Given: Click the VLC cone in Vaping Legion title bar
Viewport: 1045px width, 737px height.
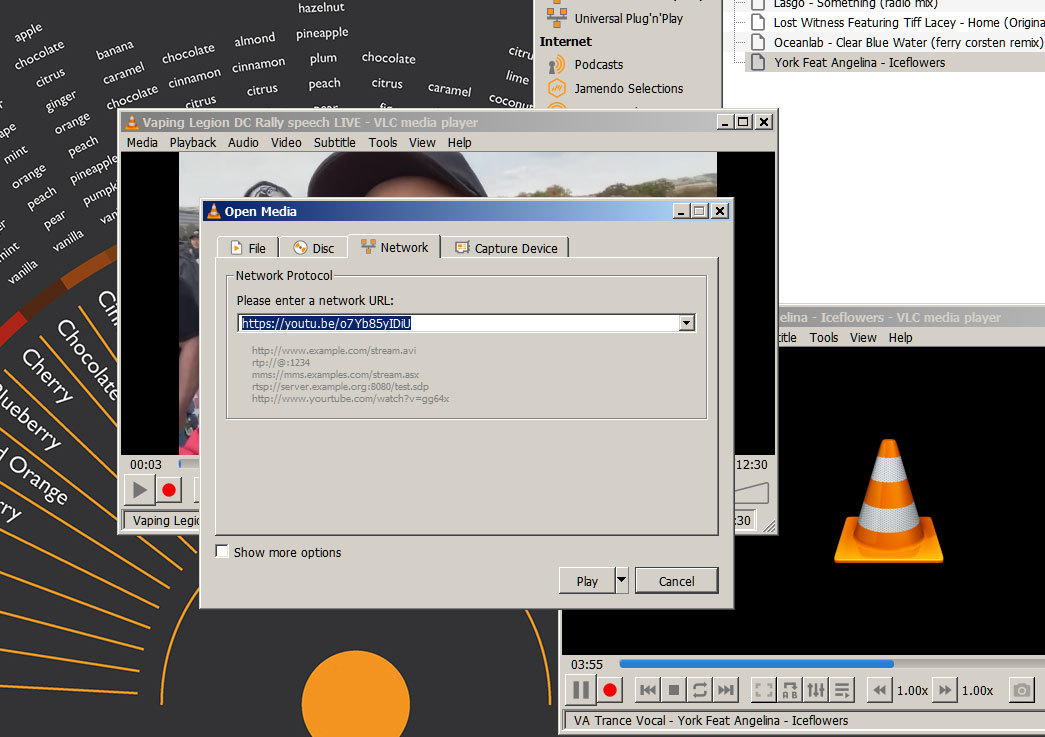Looking at the screenshot, I should tap(132, 122).
